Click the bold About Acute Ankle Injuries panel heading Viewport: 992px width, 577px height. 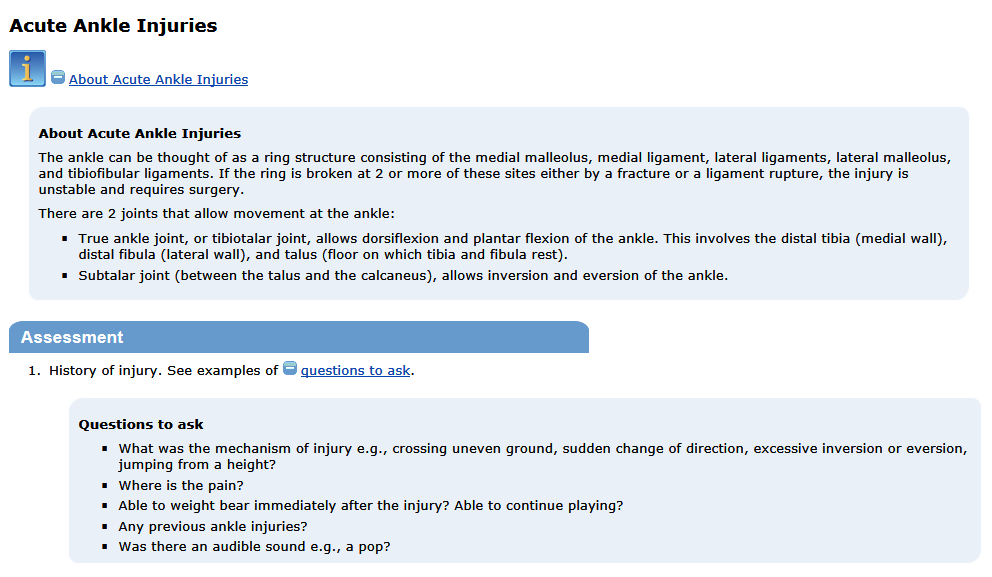coord(140,133)
